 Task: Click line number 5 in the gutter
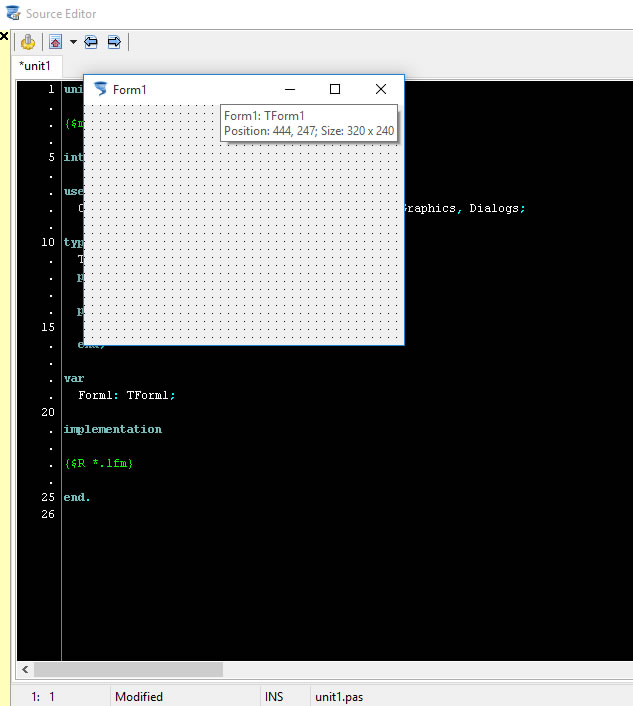[51, 157]
